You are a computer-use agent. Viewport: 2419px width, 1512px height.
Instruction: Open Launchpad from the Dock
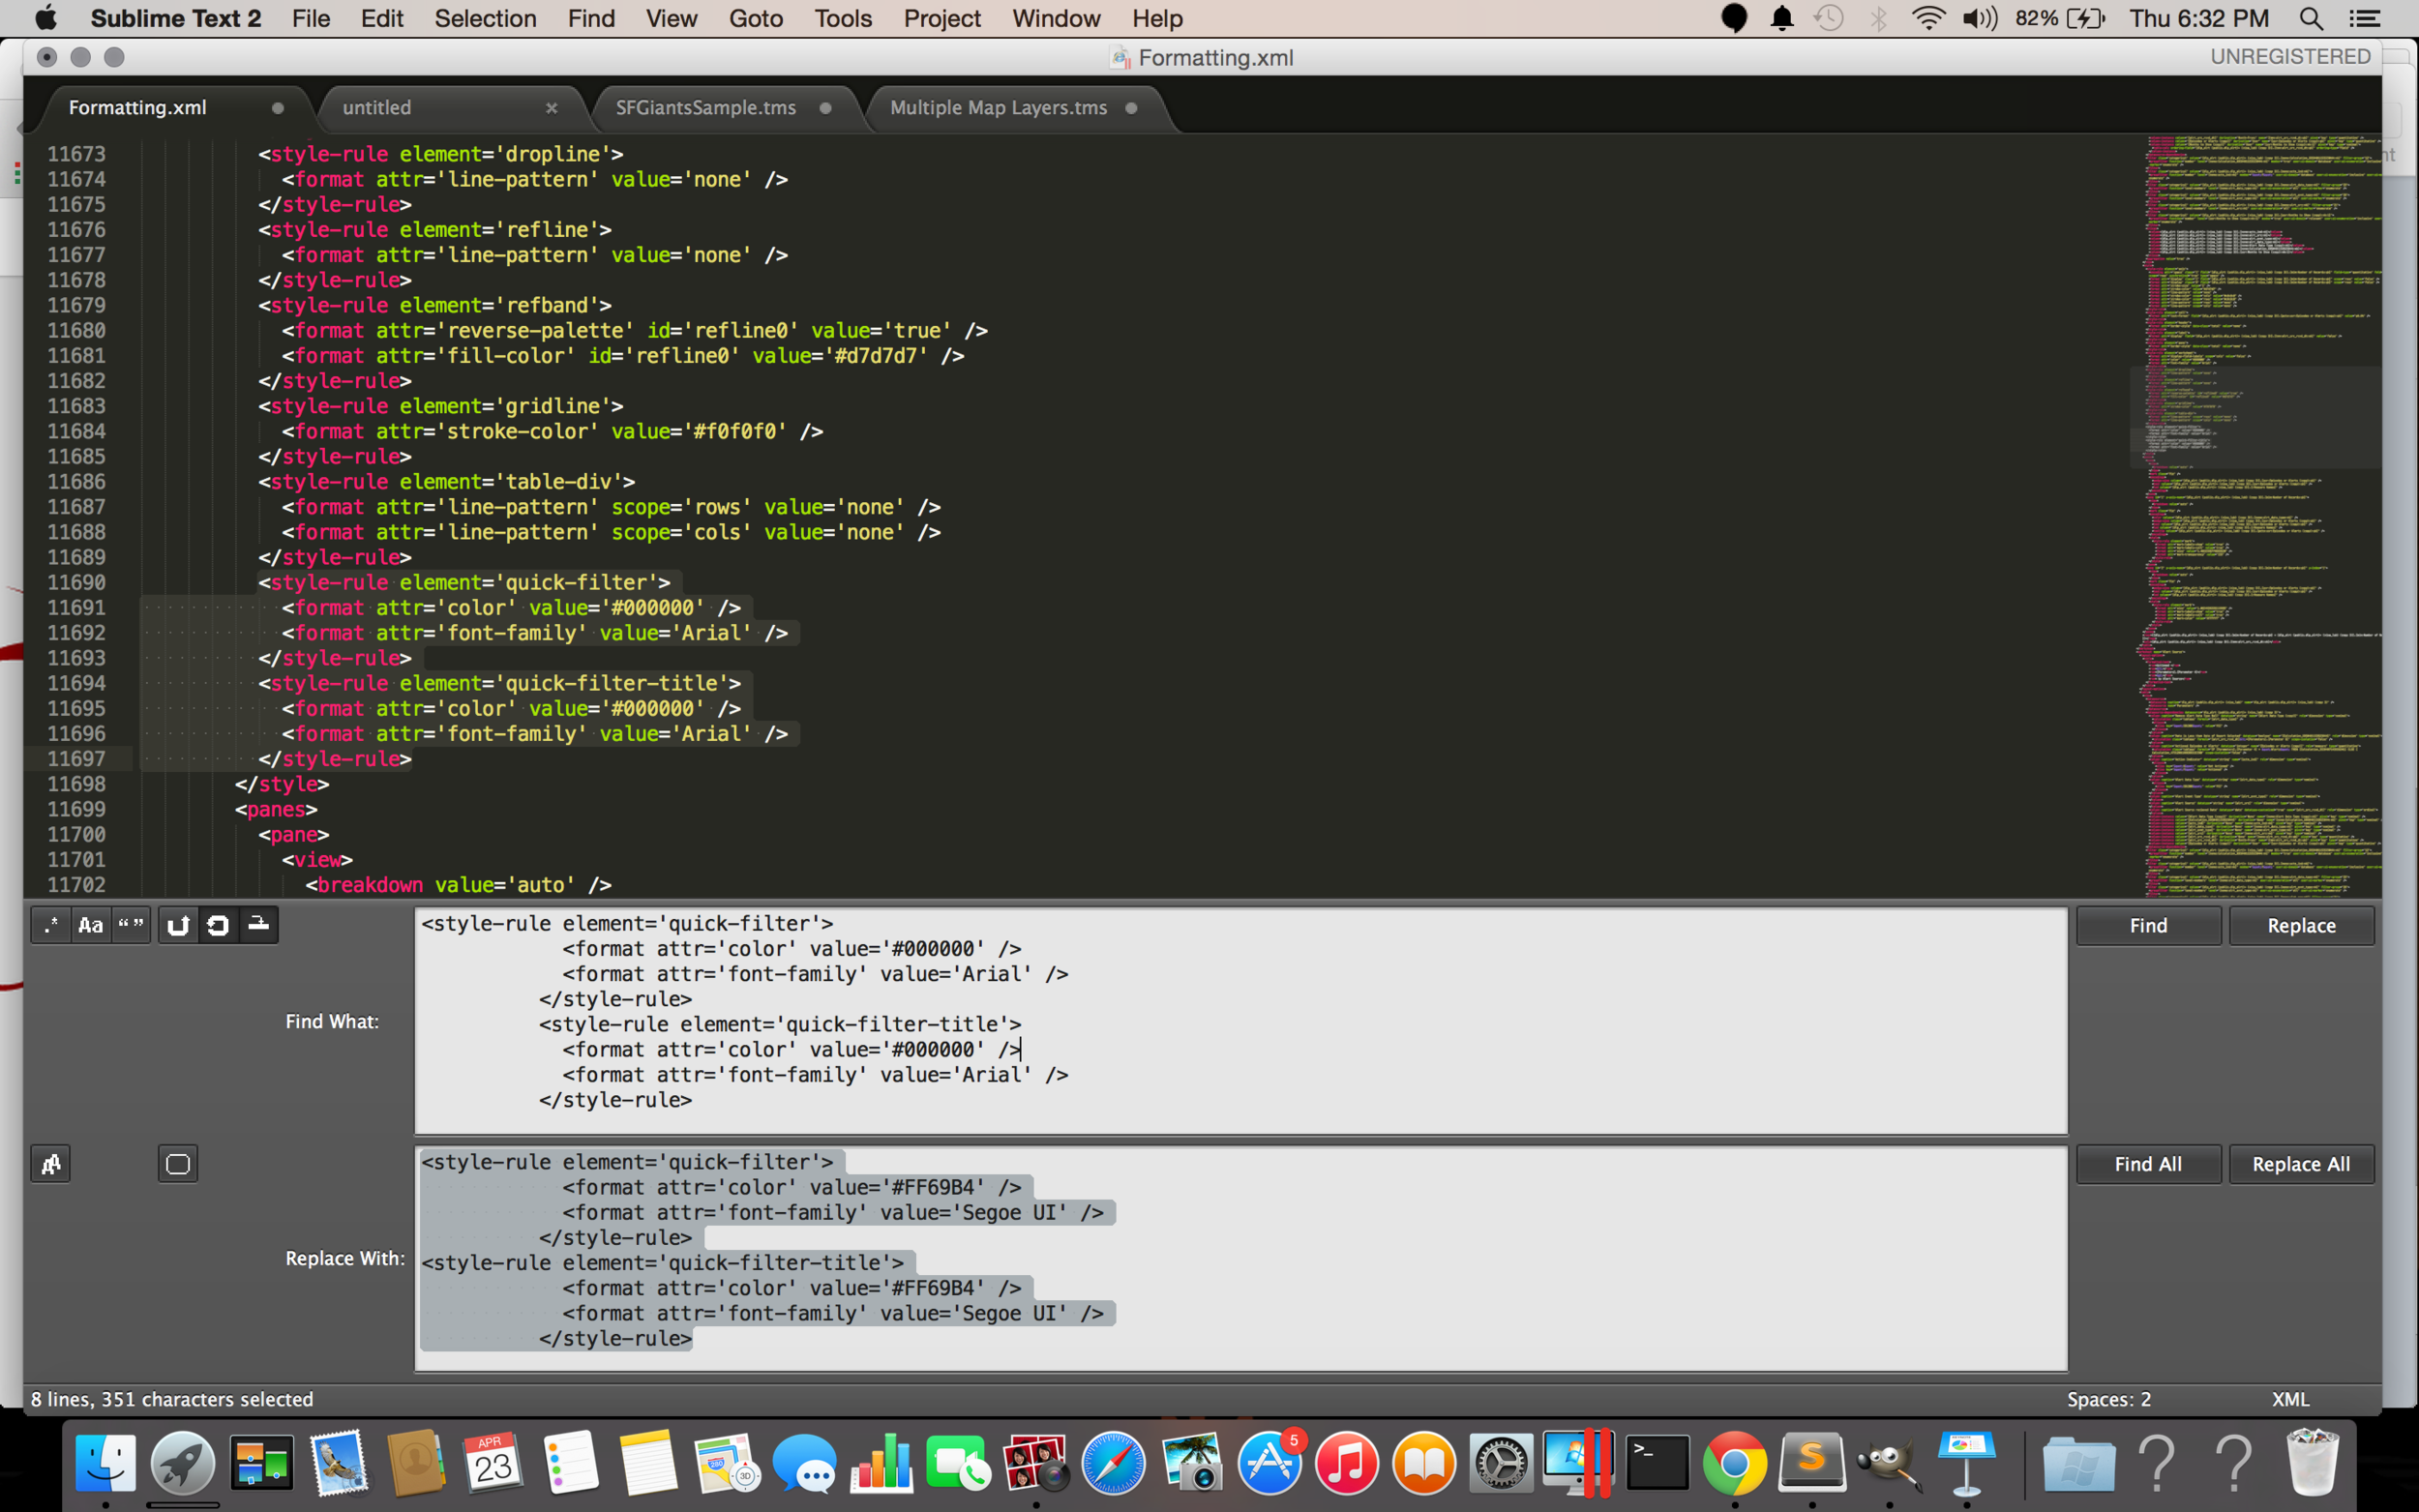pos(183,1463)
